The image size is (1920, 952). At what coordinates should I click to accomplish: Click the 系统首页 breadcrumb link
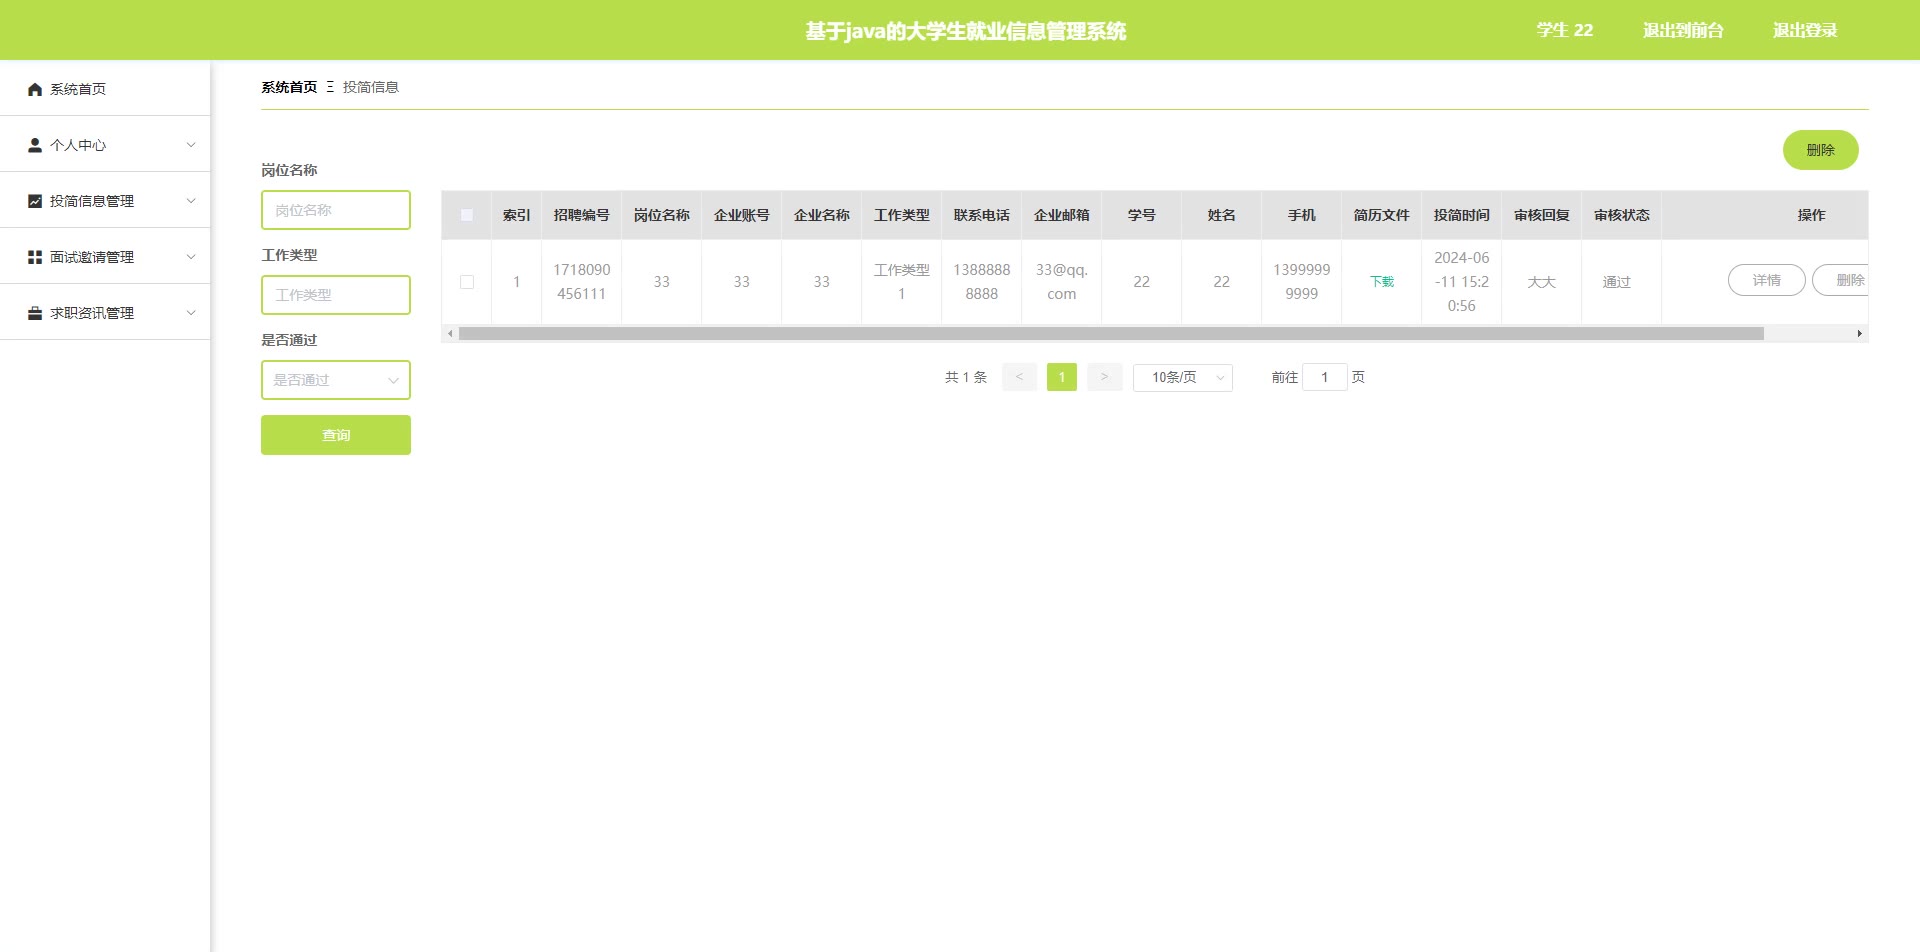[x=289, y=87]
